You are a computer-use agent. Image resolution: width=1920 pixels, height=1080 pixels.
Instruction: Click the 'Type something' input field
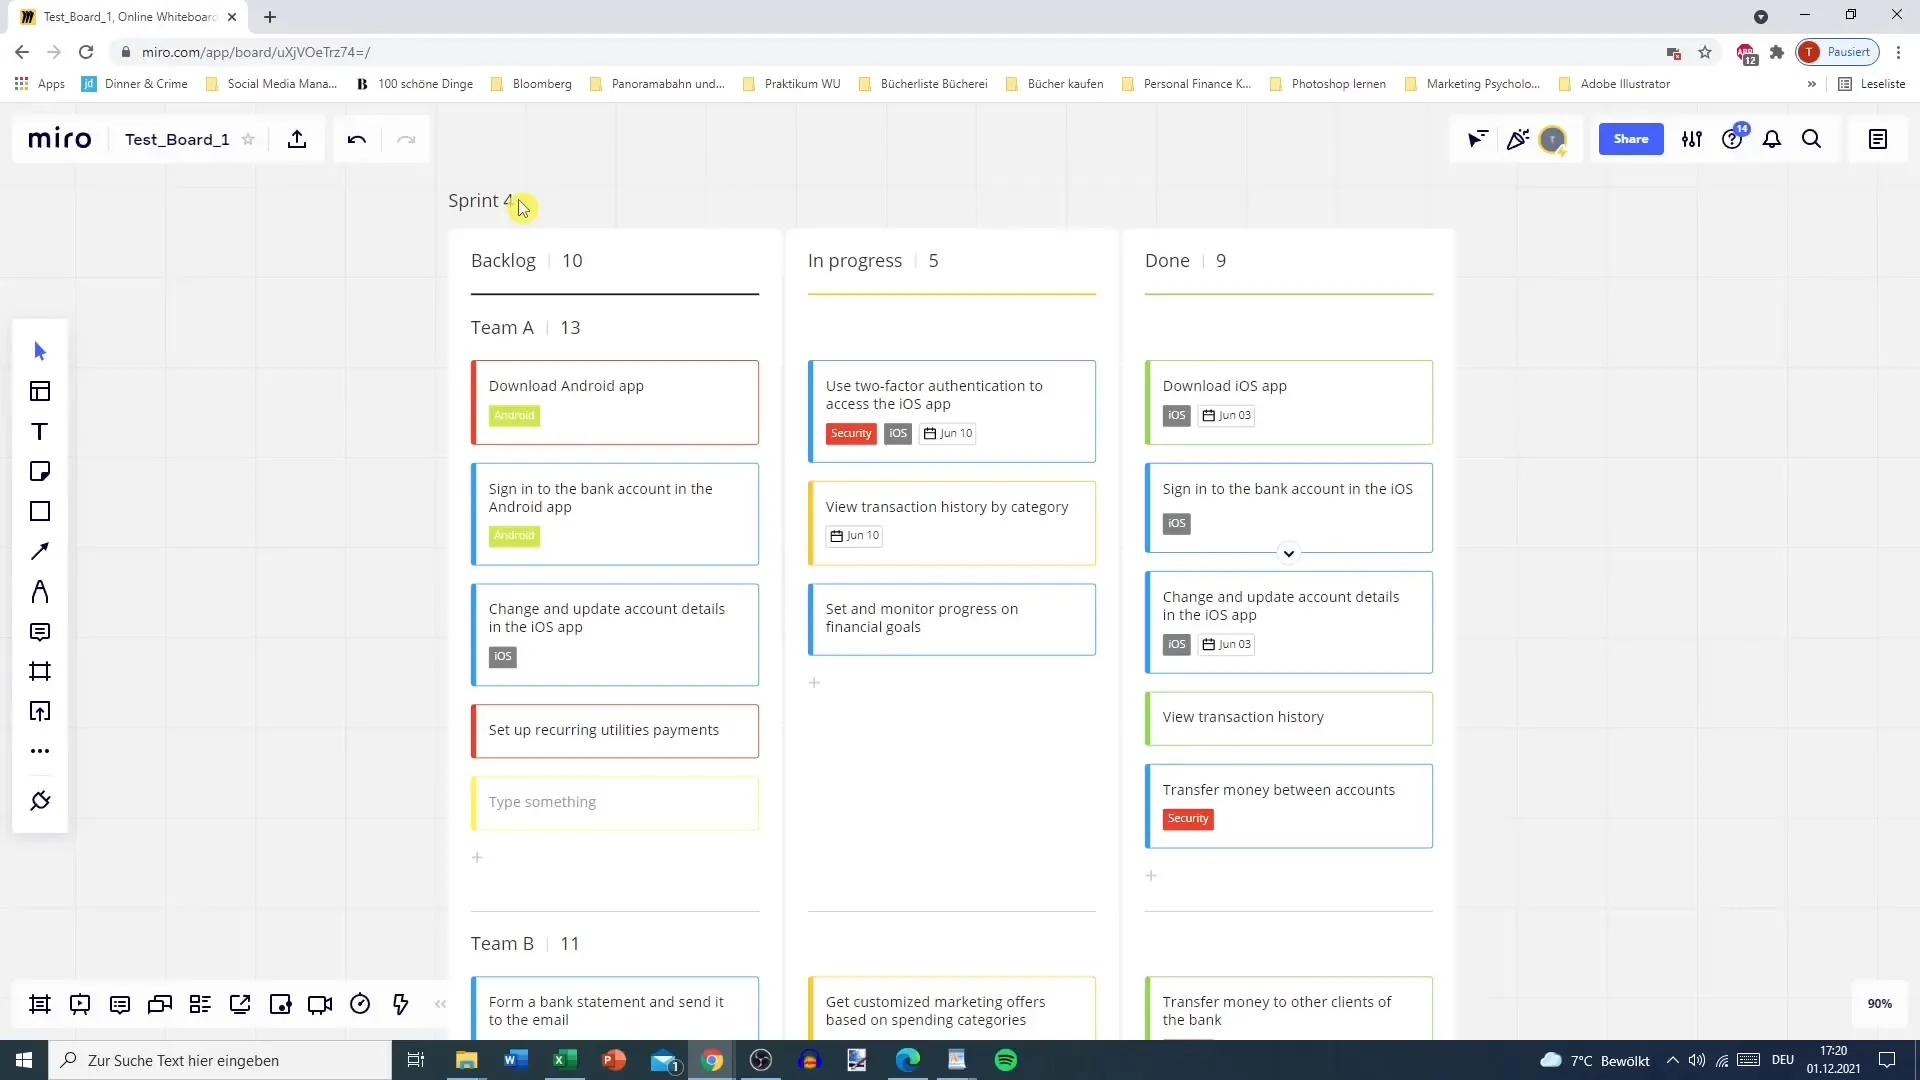pyautogui.click(x=617, y=802)
